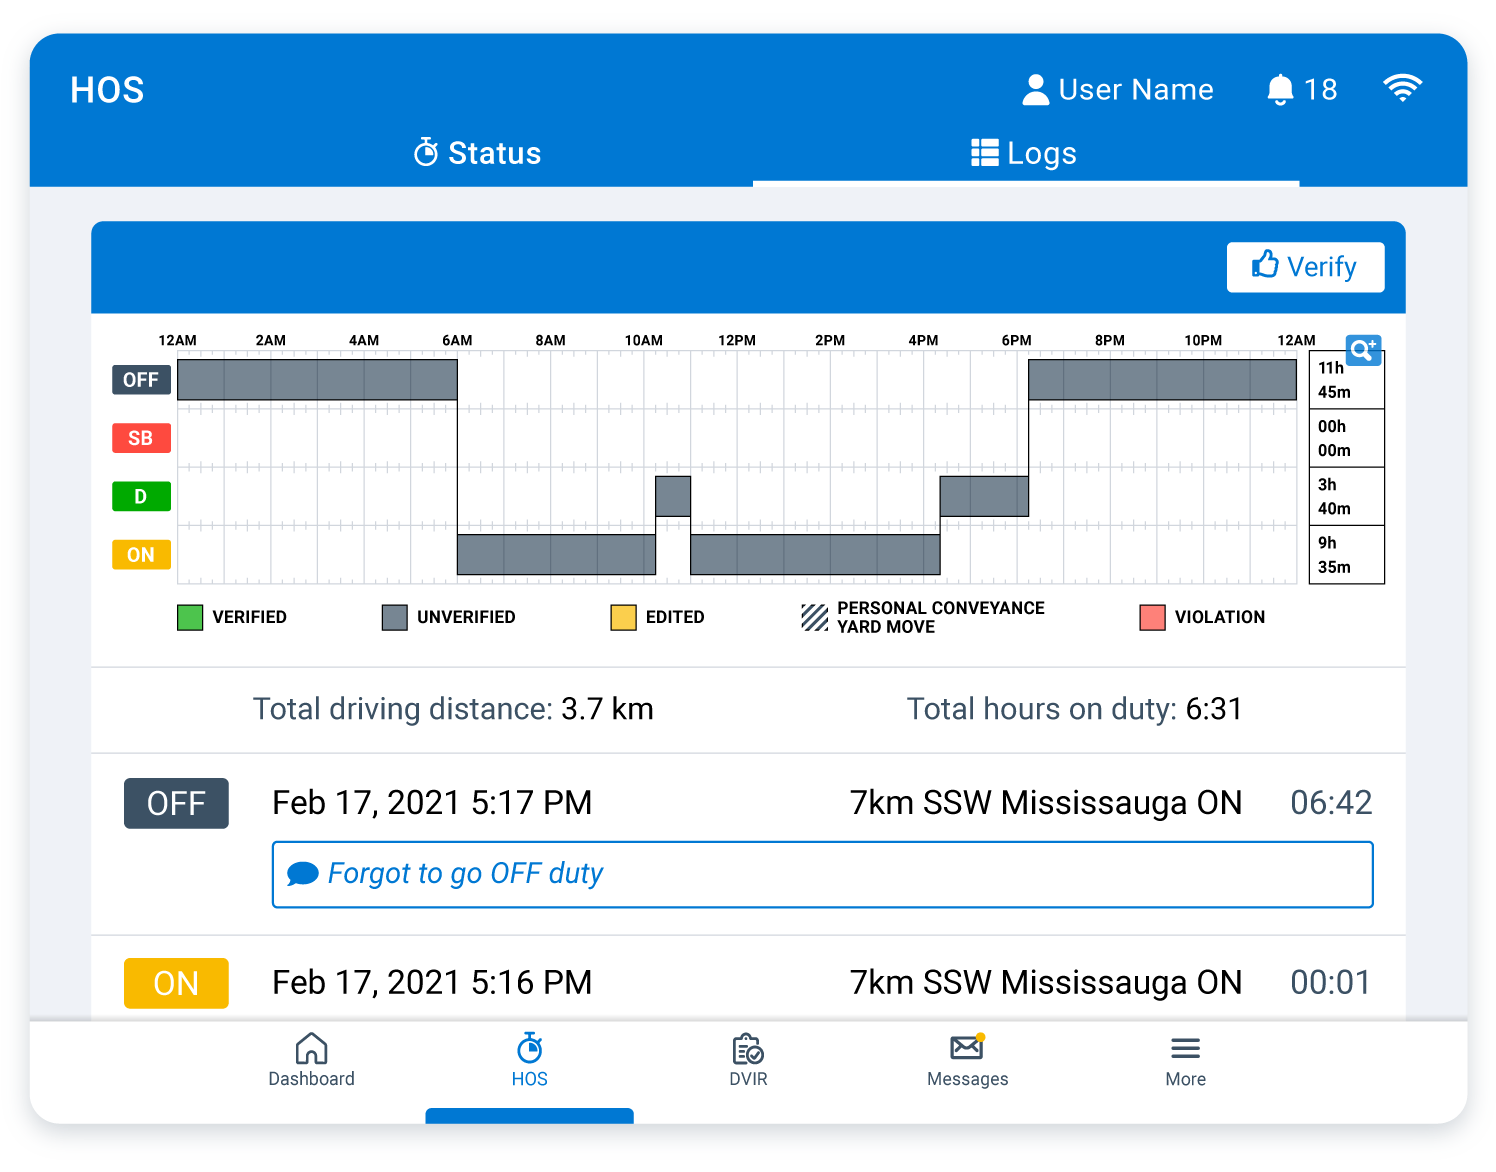Open the 'Forgot to go OFF duty' comment
1496x1172 pixels.
click(x=822, y=875)
